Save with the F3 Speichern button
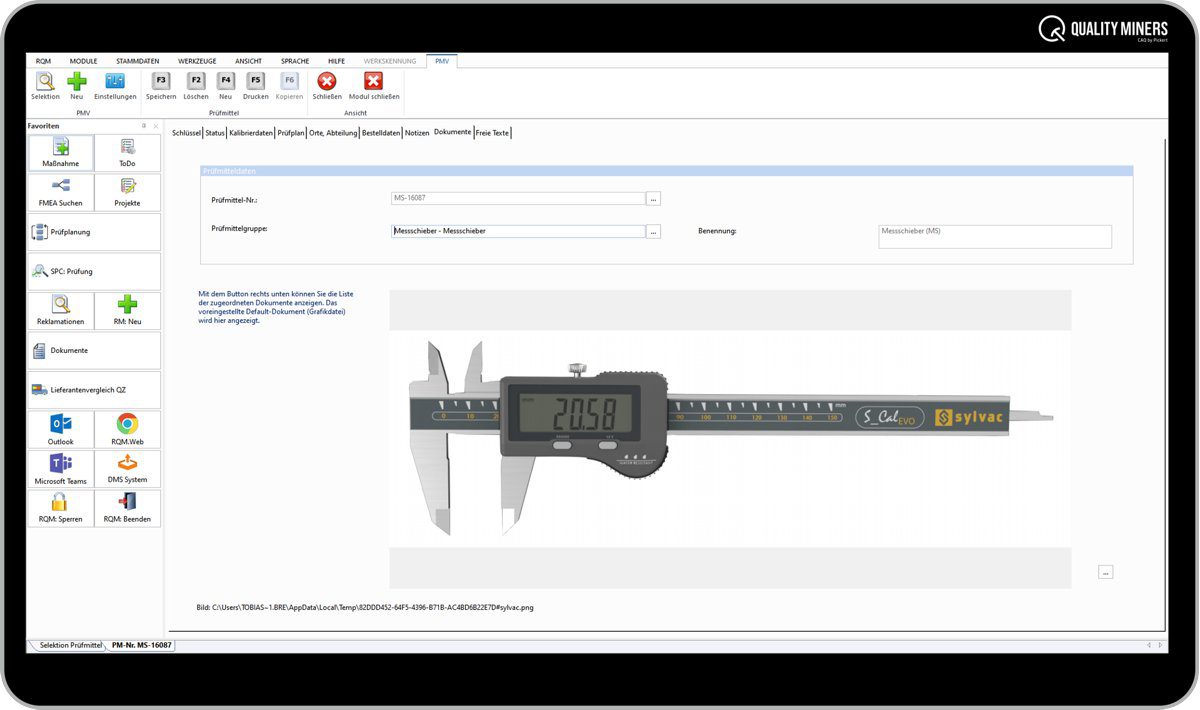 [x=161, y=86]
